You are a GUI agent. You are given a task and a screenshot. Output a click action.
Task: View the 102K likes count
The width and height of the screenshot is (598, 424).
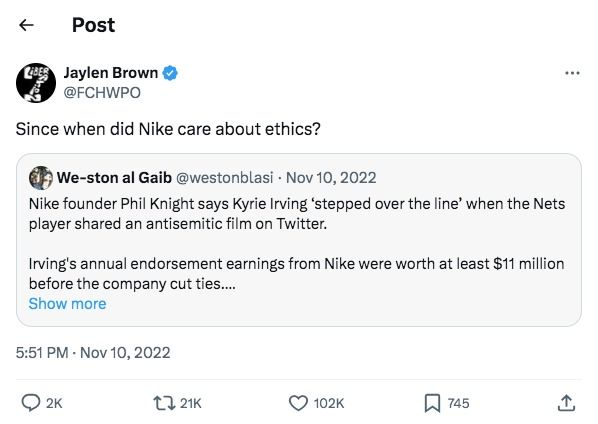point(329,403)
